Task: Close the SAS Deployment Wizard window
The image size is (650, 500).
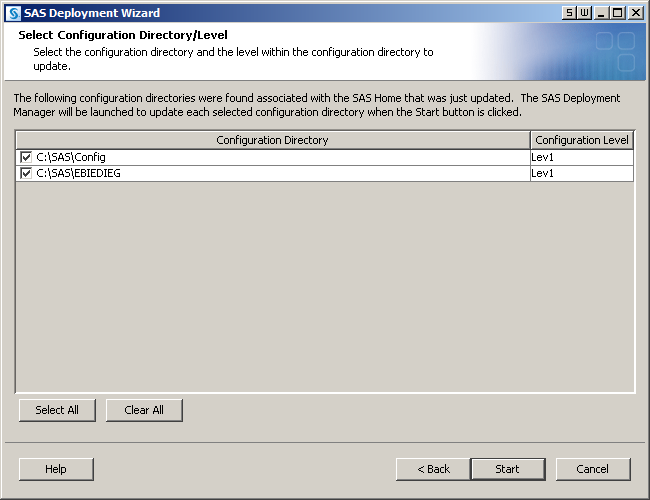Action: [635, 13]
